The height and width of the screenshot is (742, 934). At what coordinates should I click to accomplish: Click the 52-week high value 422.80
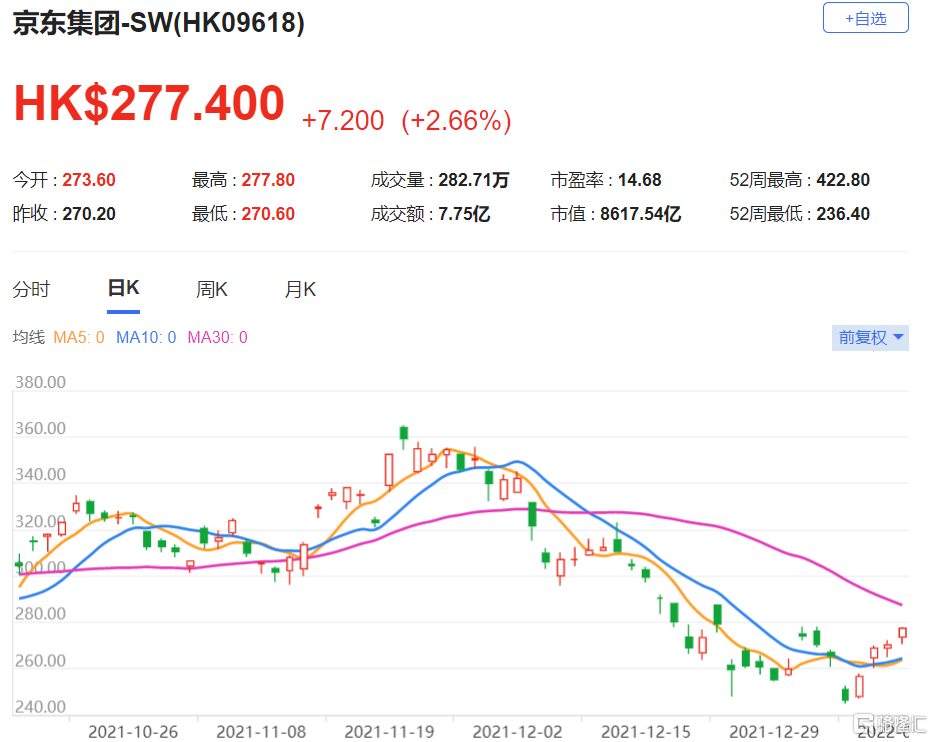point(843,180)
